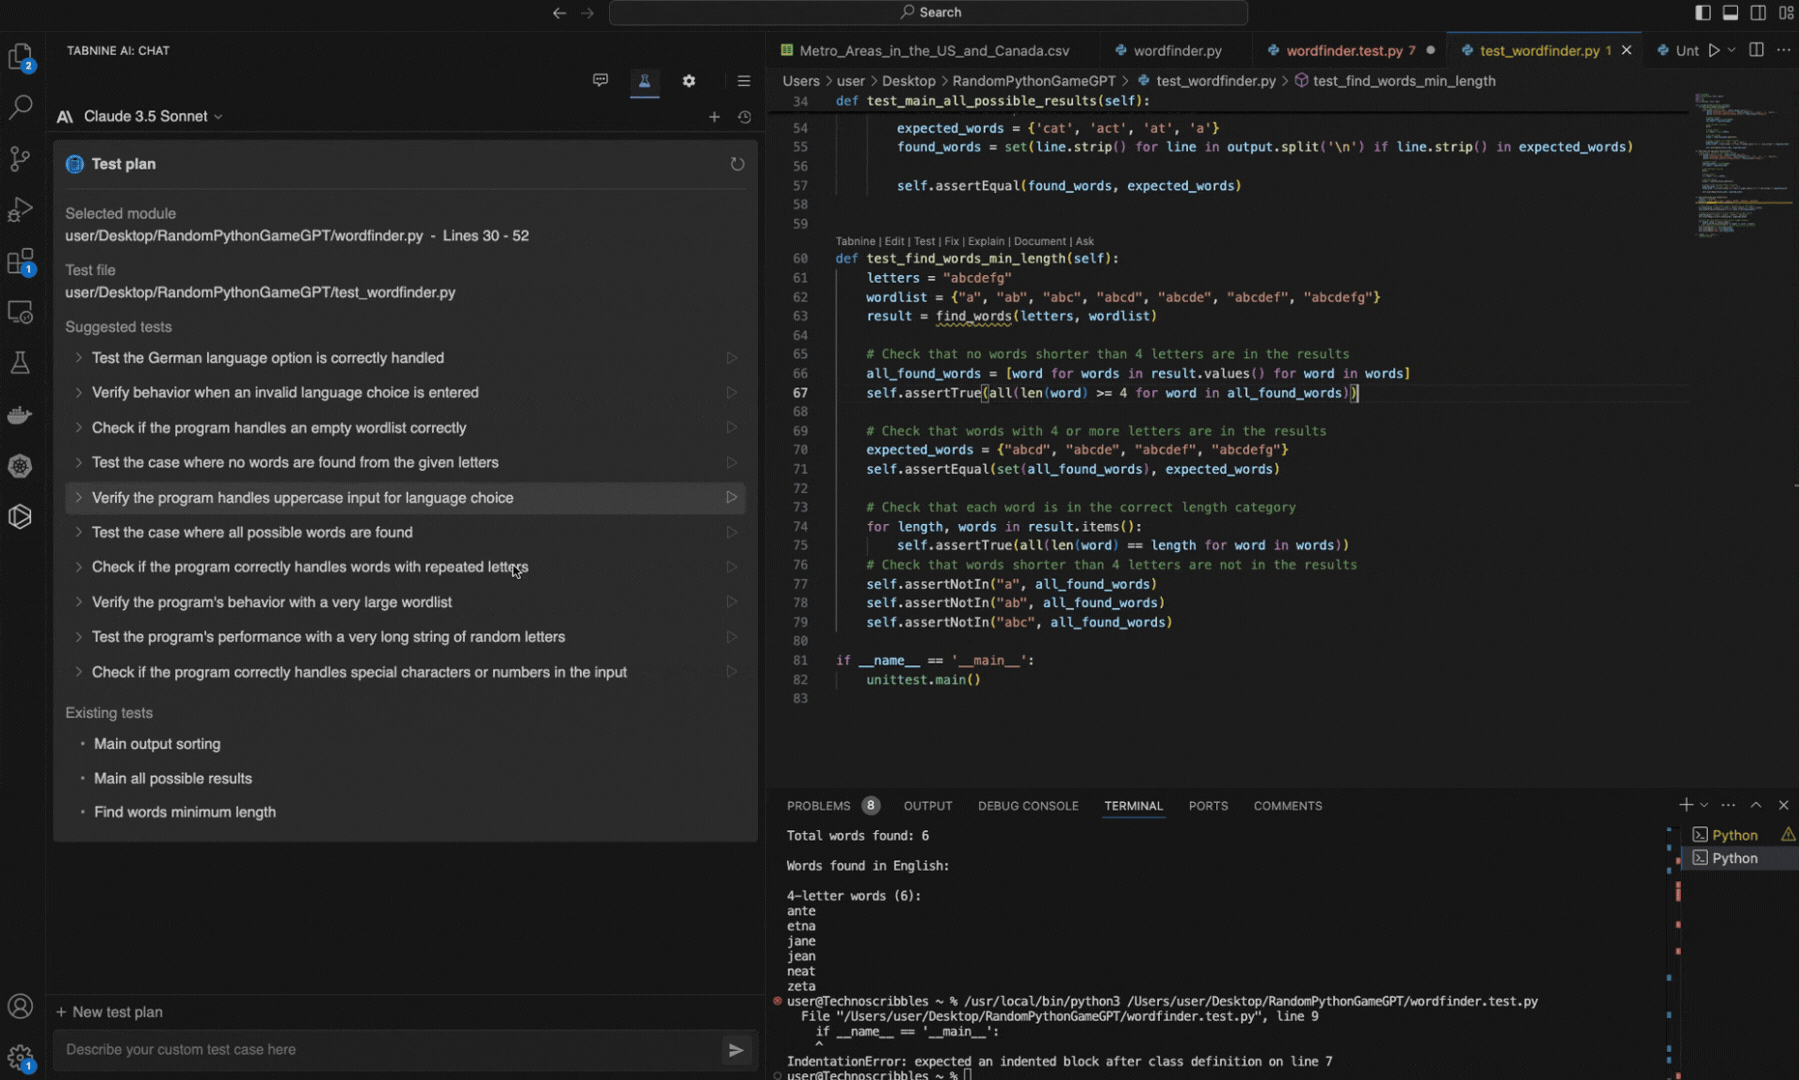
Task: Maximize the terminal panel with chevron
Action: [x=1755, y=805]
